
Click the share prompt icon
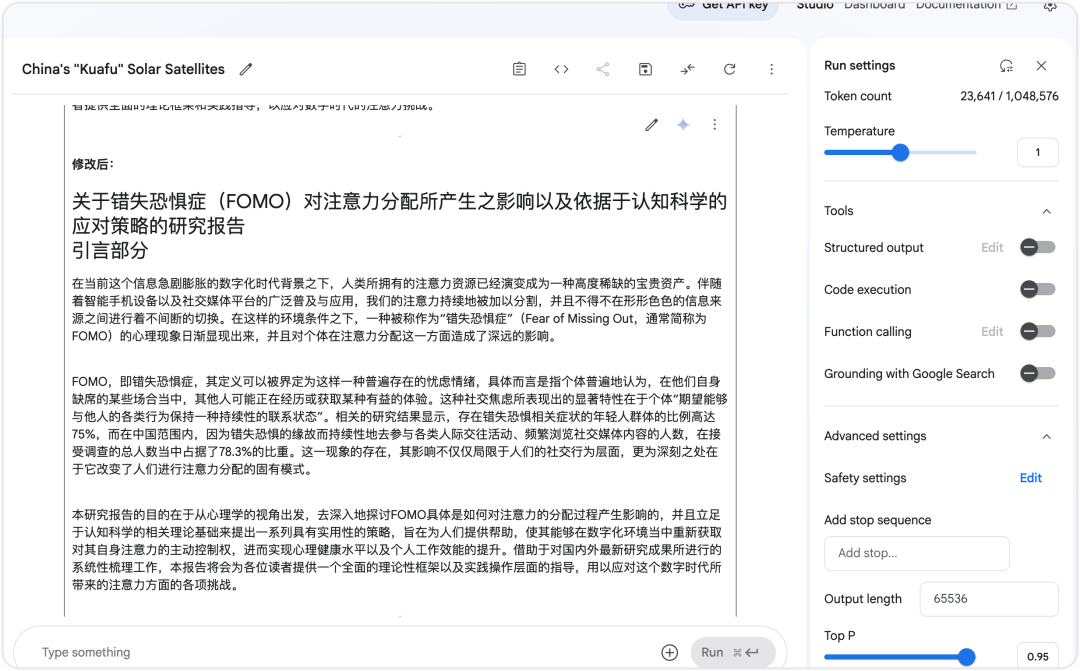pos(603,70)
